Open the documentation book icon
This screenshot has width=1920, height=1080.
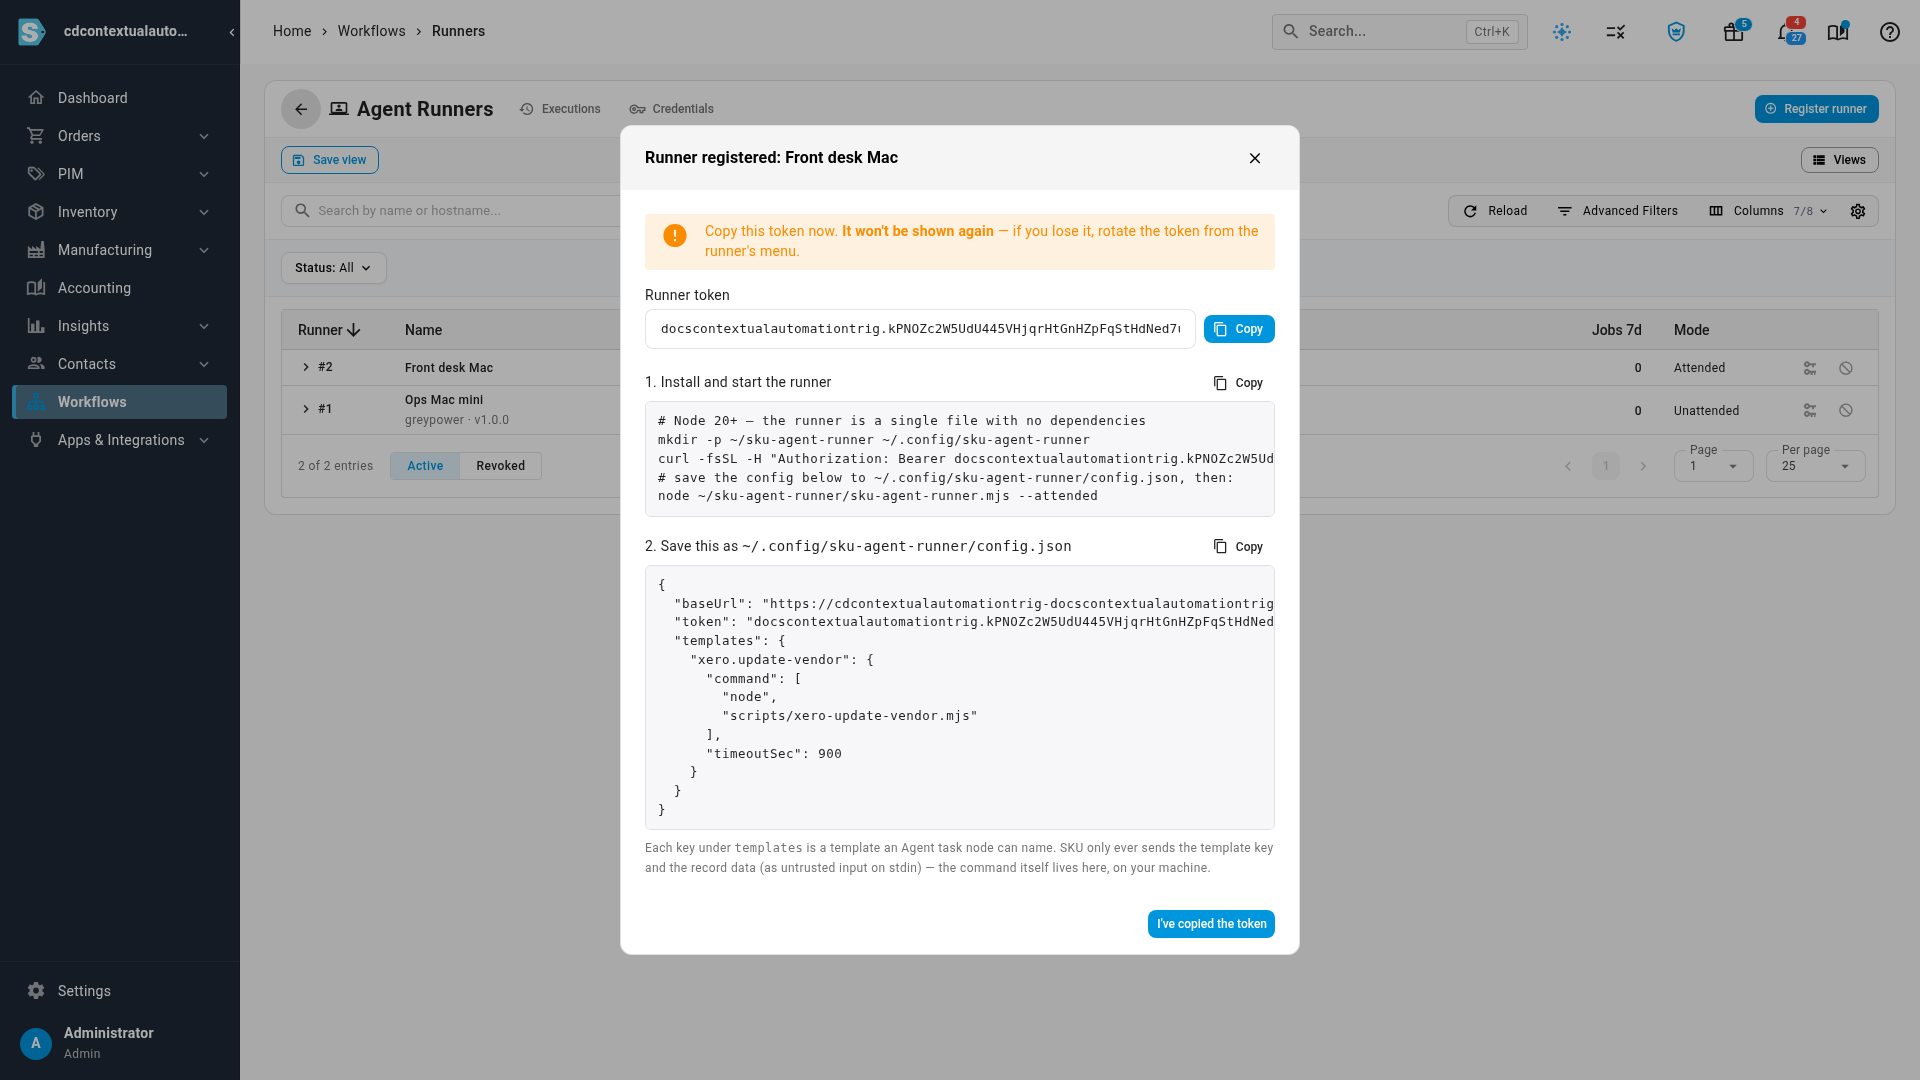coord(1838,32)
